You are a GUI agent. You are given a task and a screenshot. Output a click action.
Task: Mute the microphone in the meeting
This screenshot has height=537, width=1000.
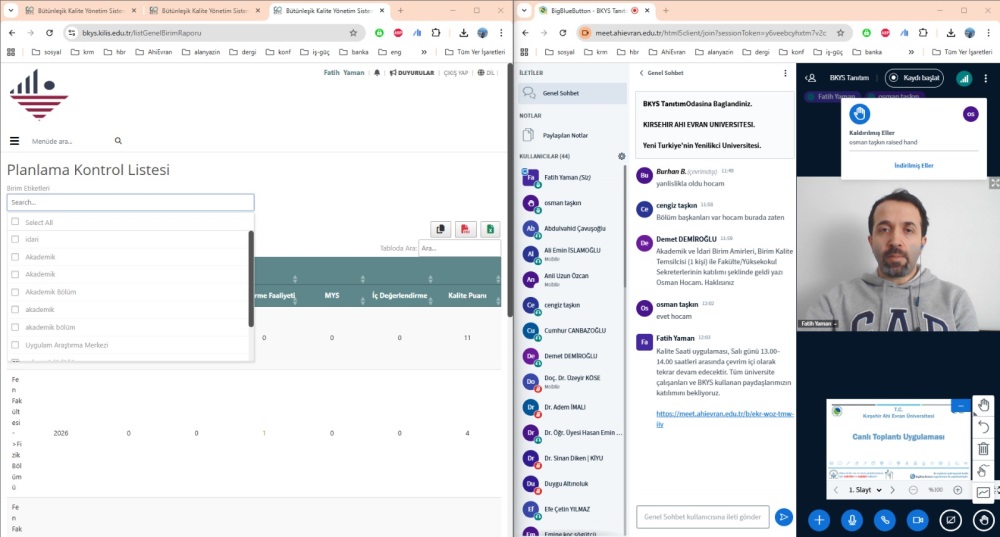[852, 520]
